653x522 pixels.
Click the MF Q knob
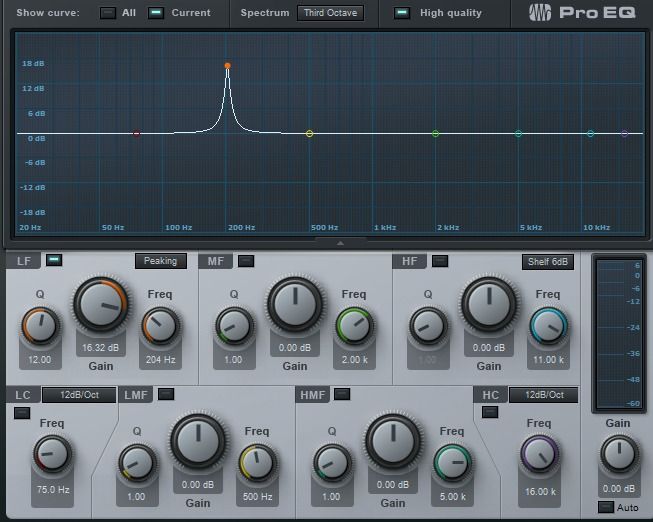click(234, 326)
